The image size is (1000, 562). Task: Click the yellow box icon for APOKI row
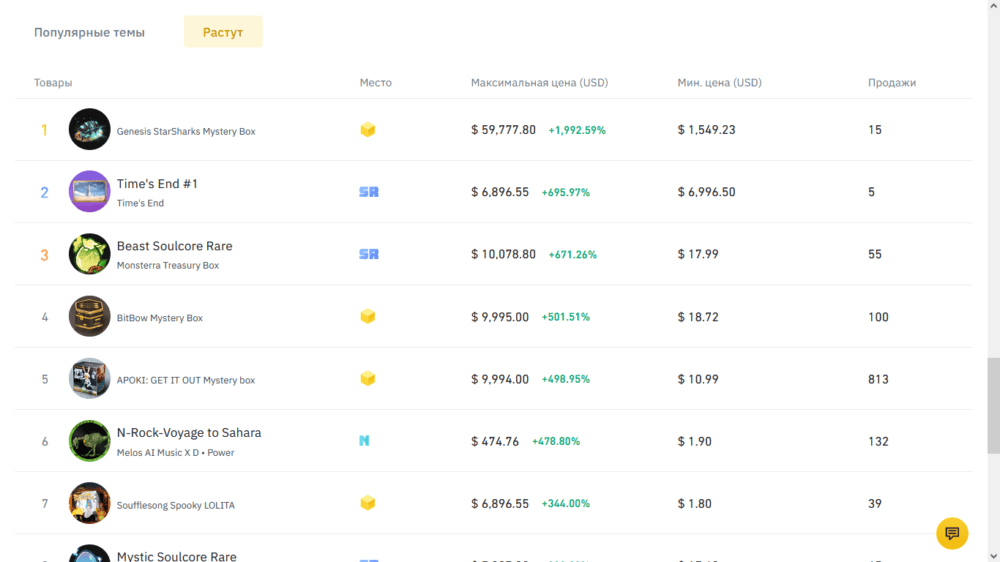click(368, 379)
